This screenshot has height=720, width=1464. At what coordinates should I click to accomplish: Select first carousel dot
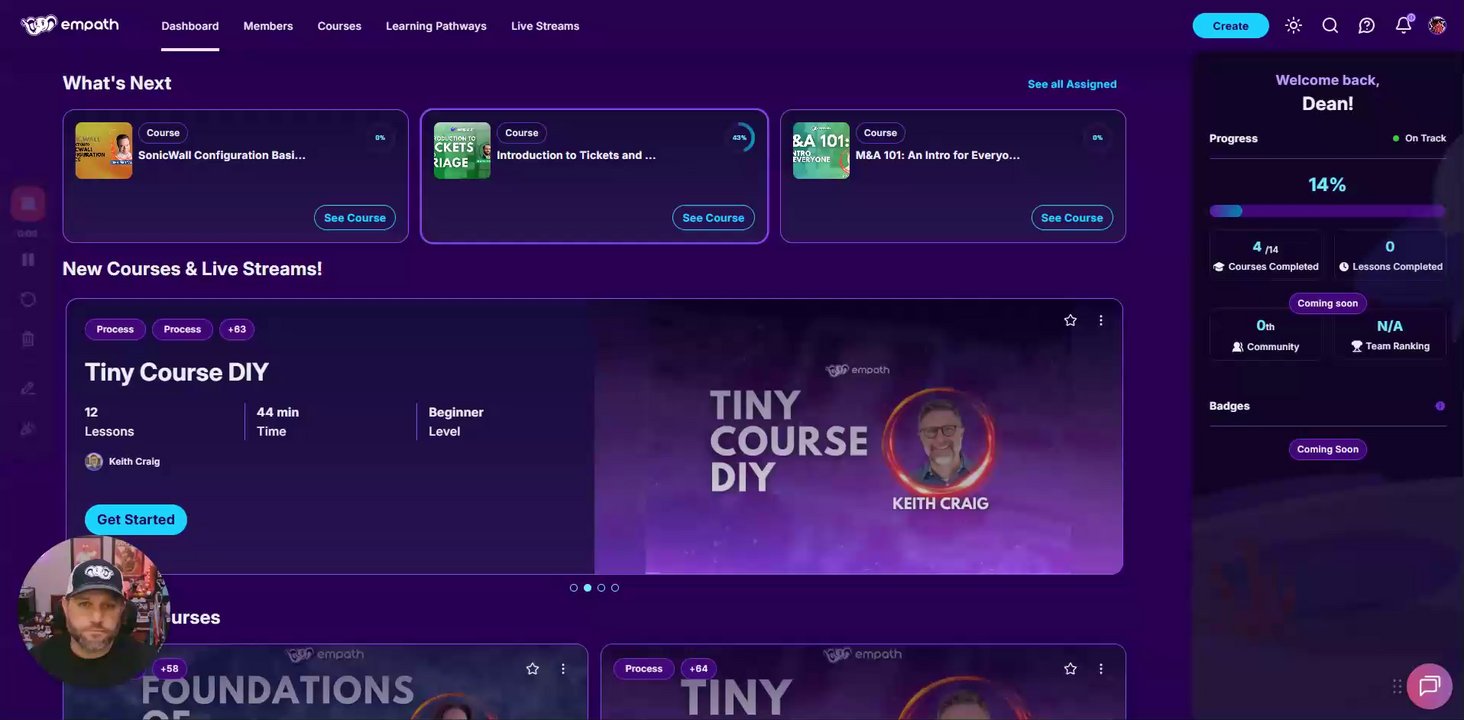[x=573, y=588]
